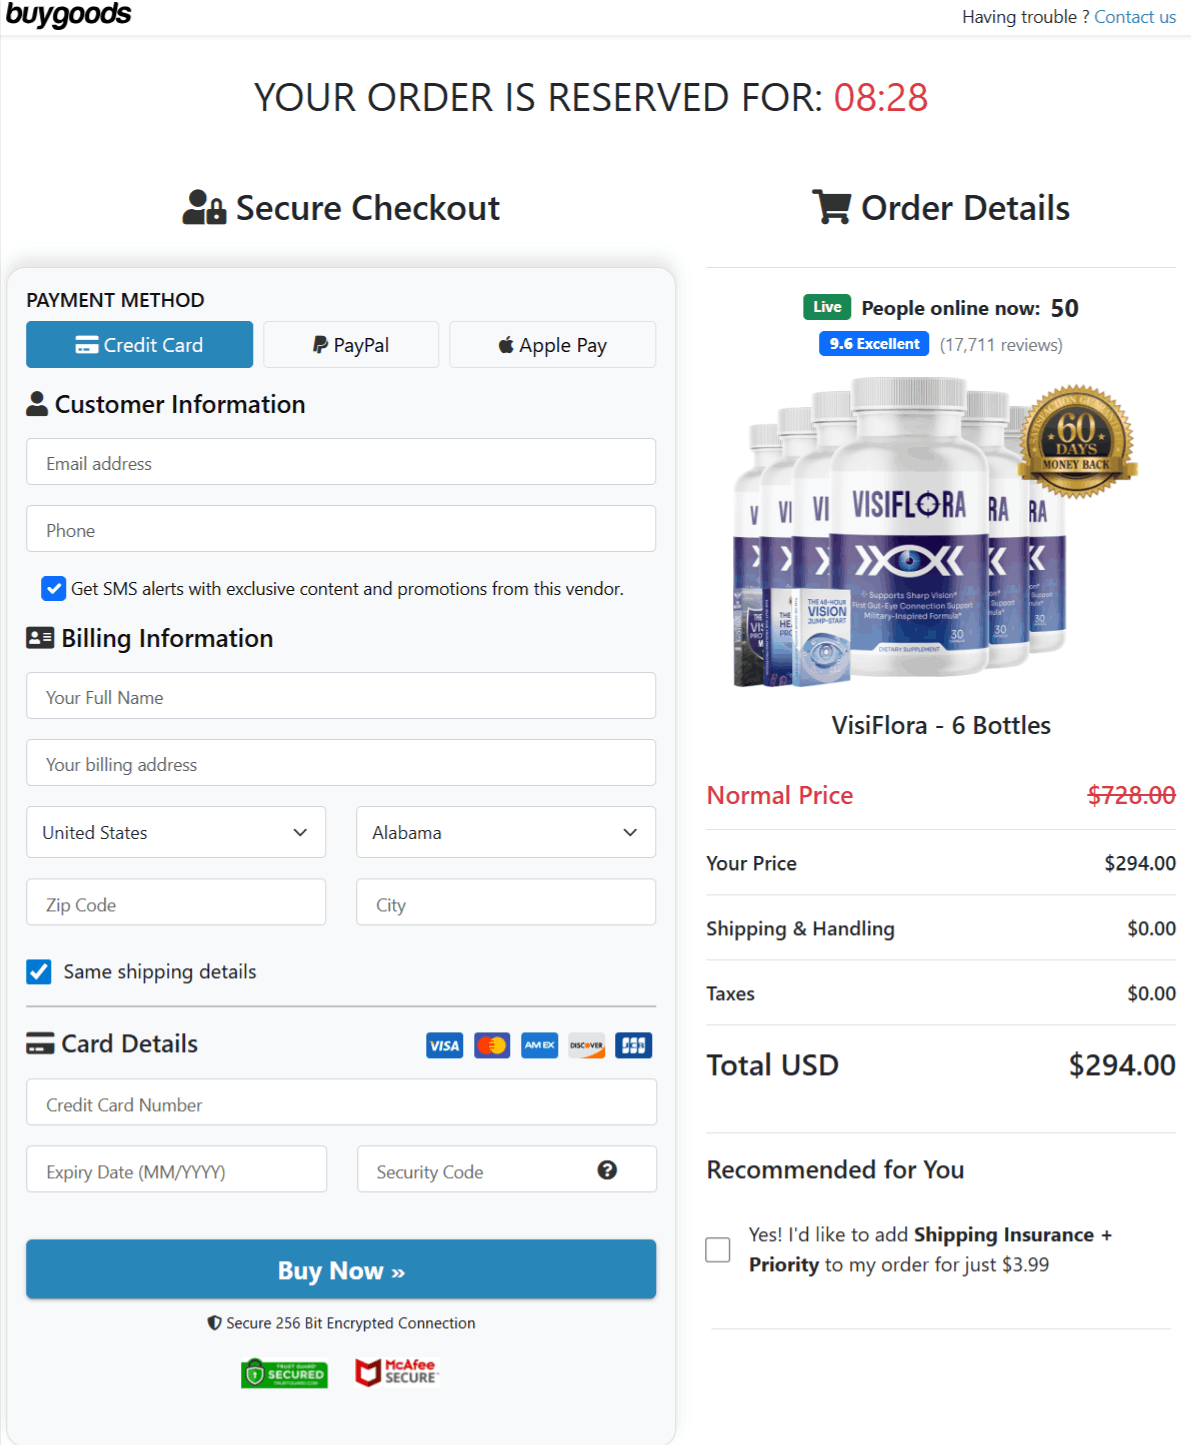This screenshot has height=1445, width=1191.
Task: Enable Shipping Insurance + Priority add-on
Action: point(717,1249)
